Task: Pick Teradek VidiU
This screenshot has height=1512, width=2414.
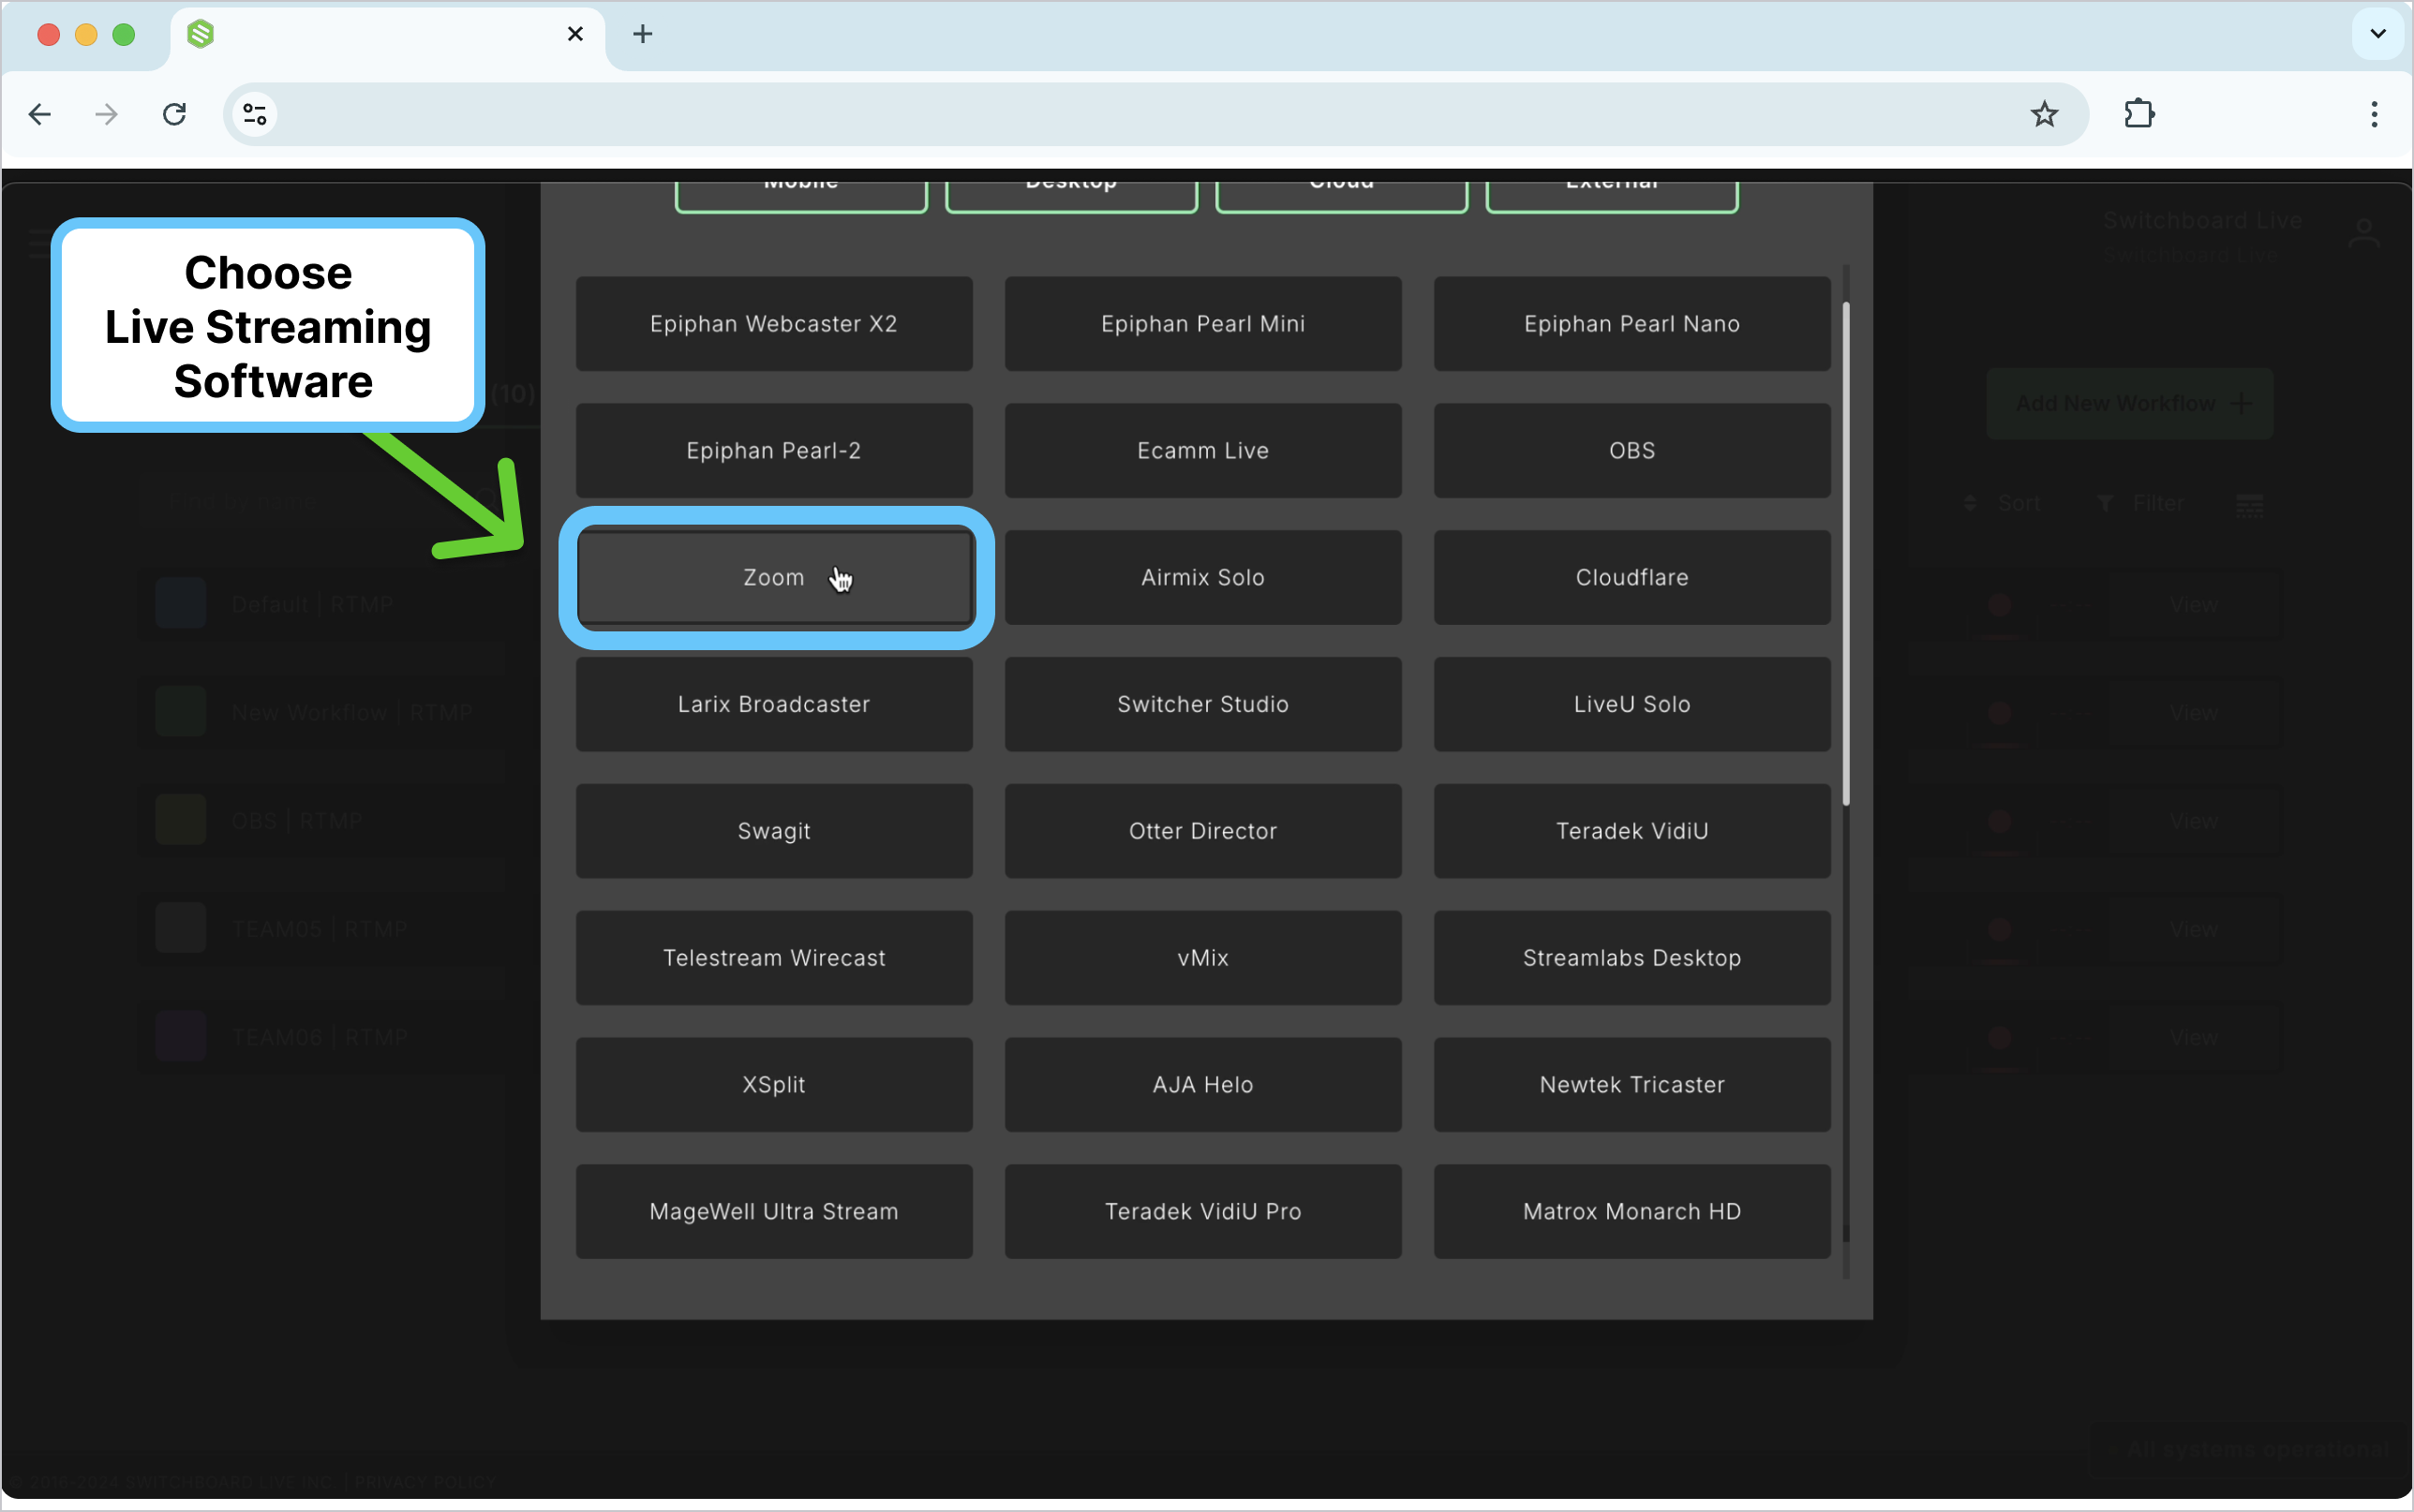Action: [1632, 832]
